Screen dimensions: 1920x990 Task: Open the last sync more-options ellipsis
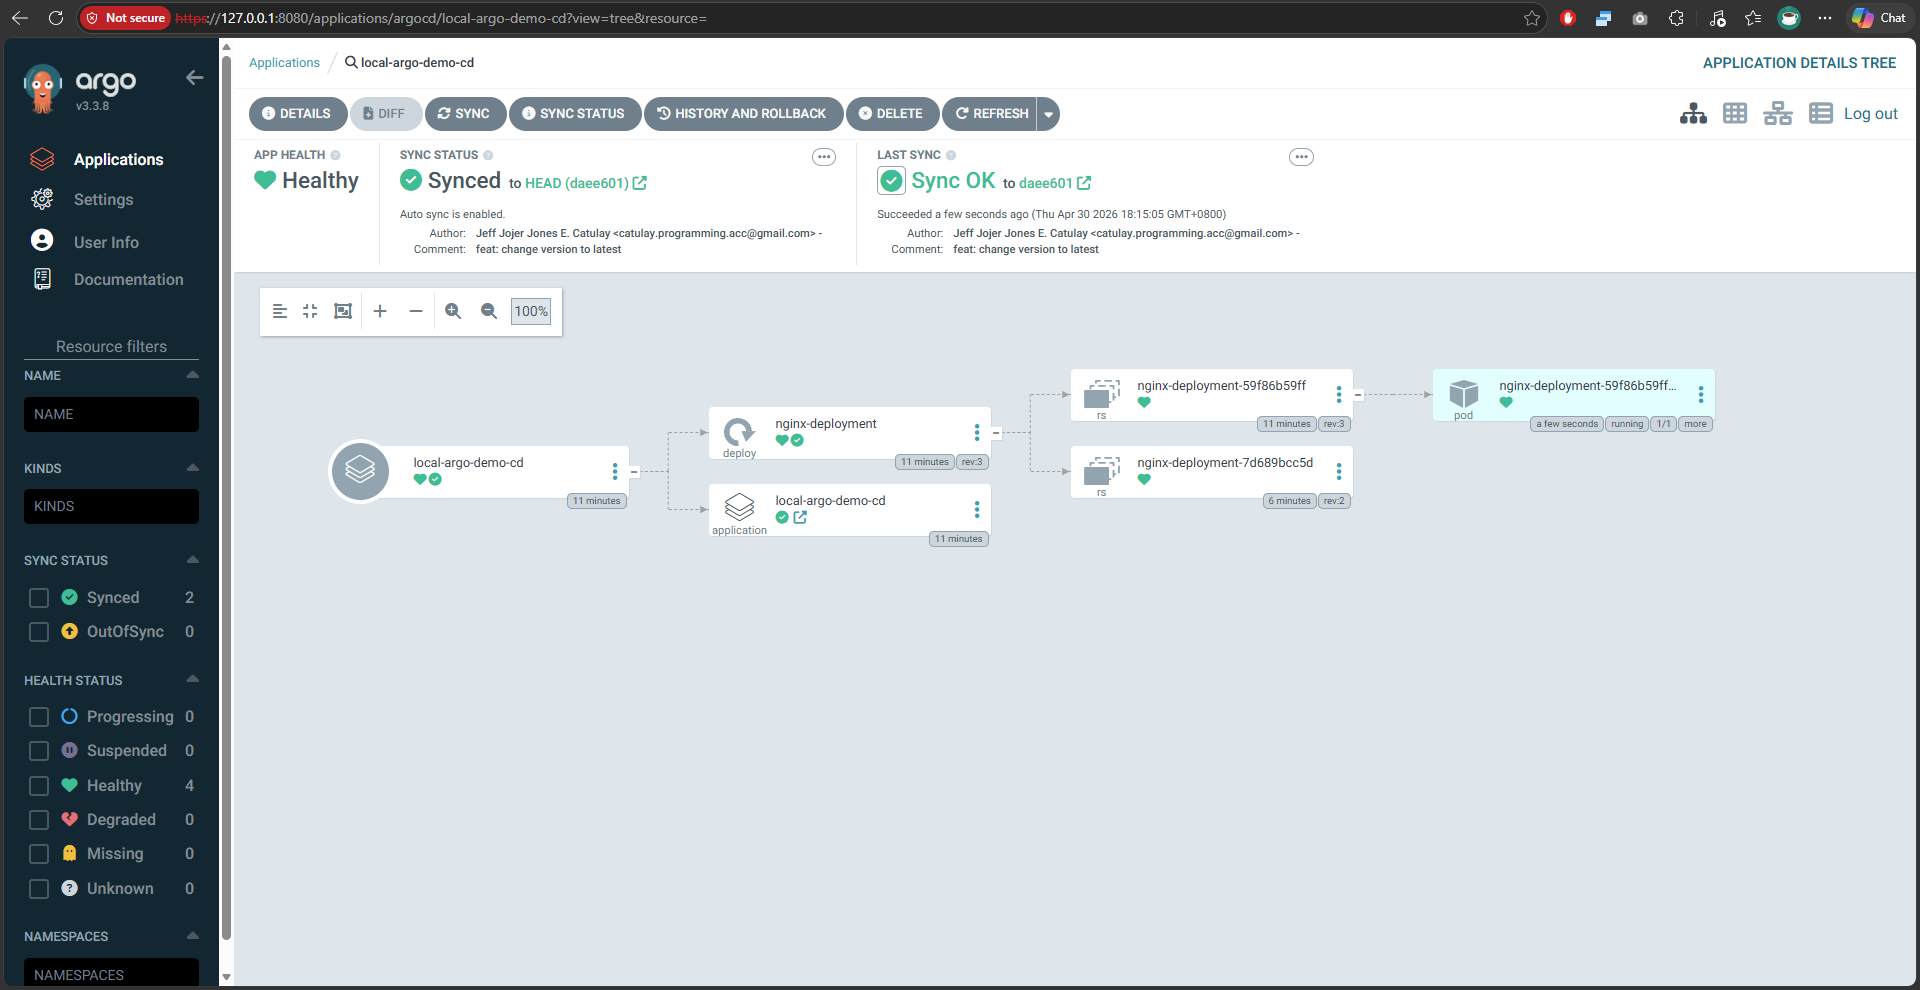(x=1301, y=157)
